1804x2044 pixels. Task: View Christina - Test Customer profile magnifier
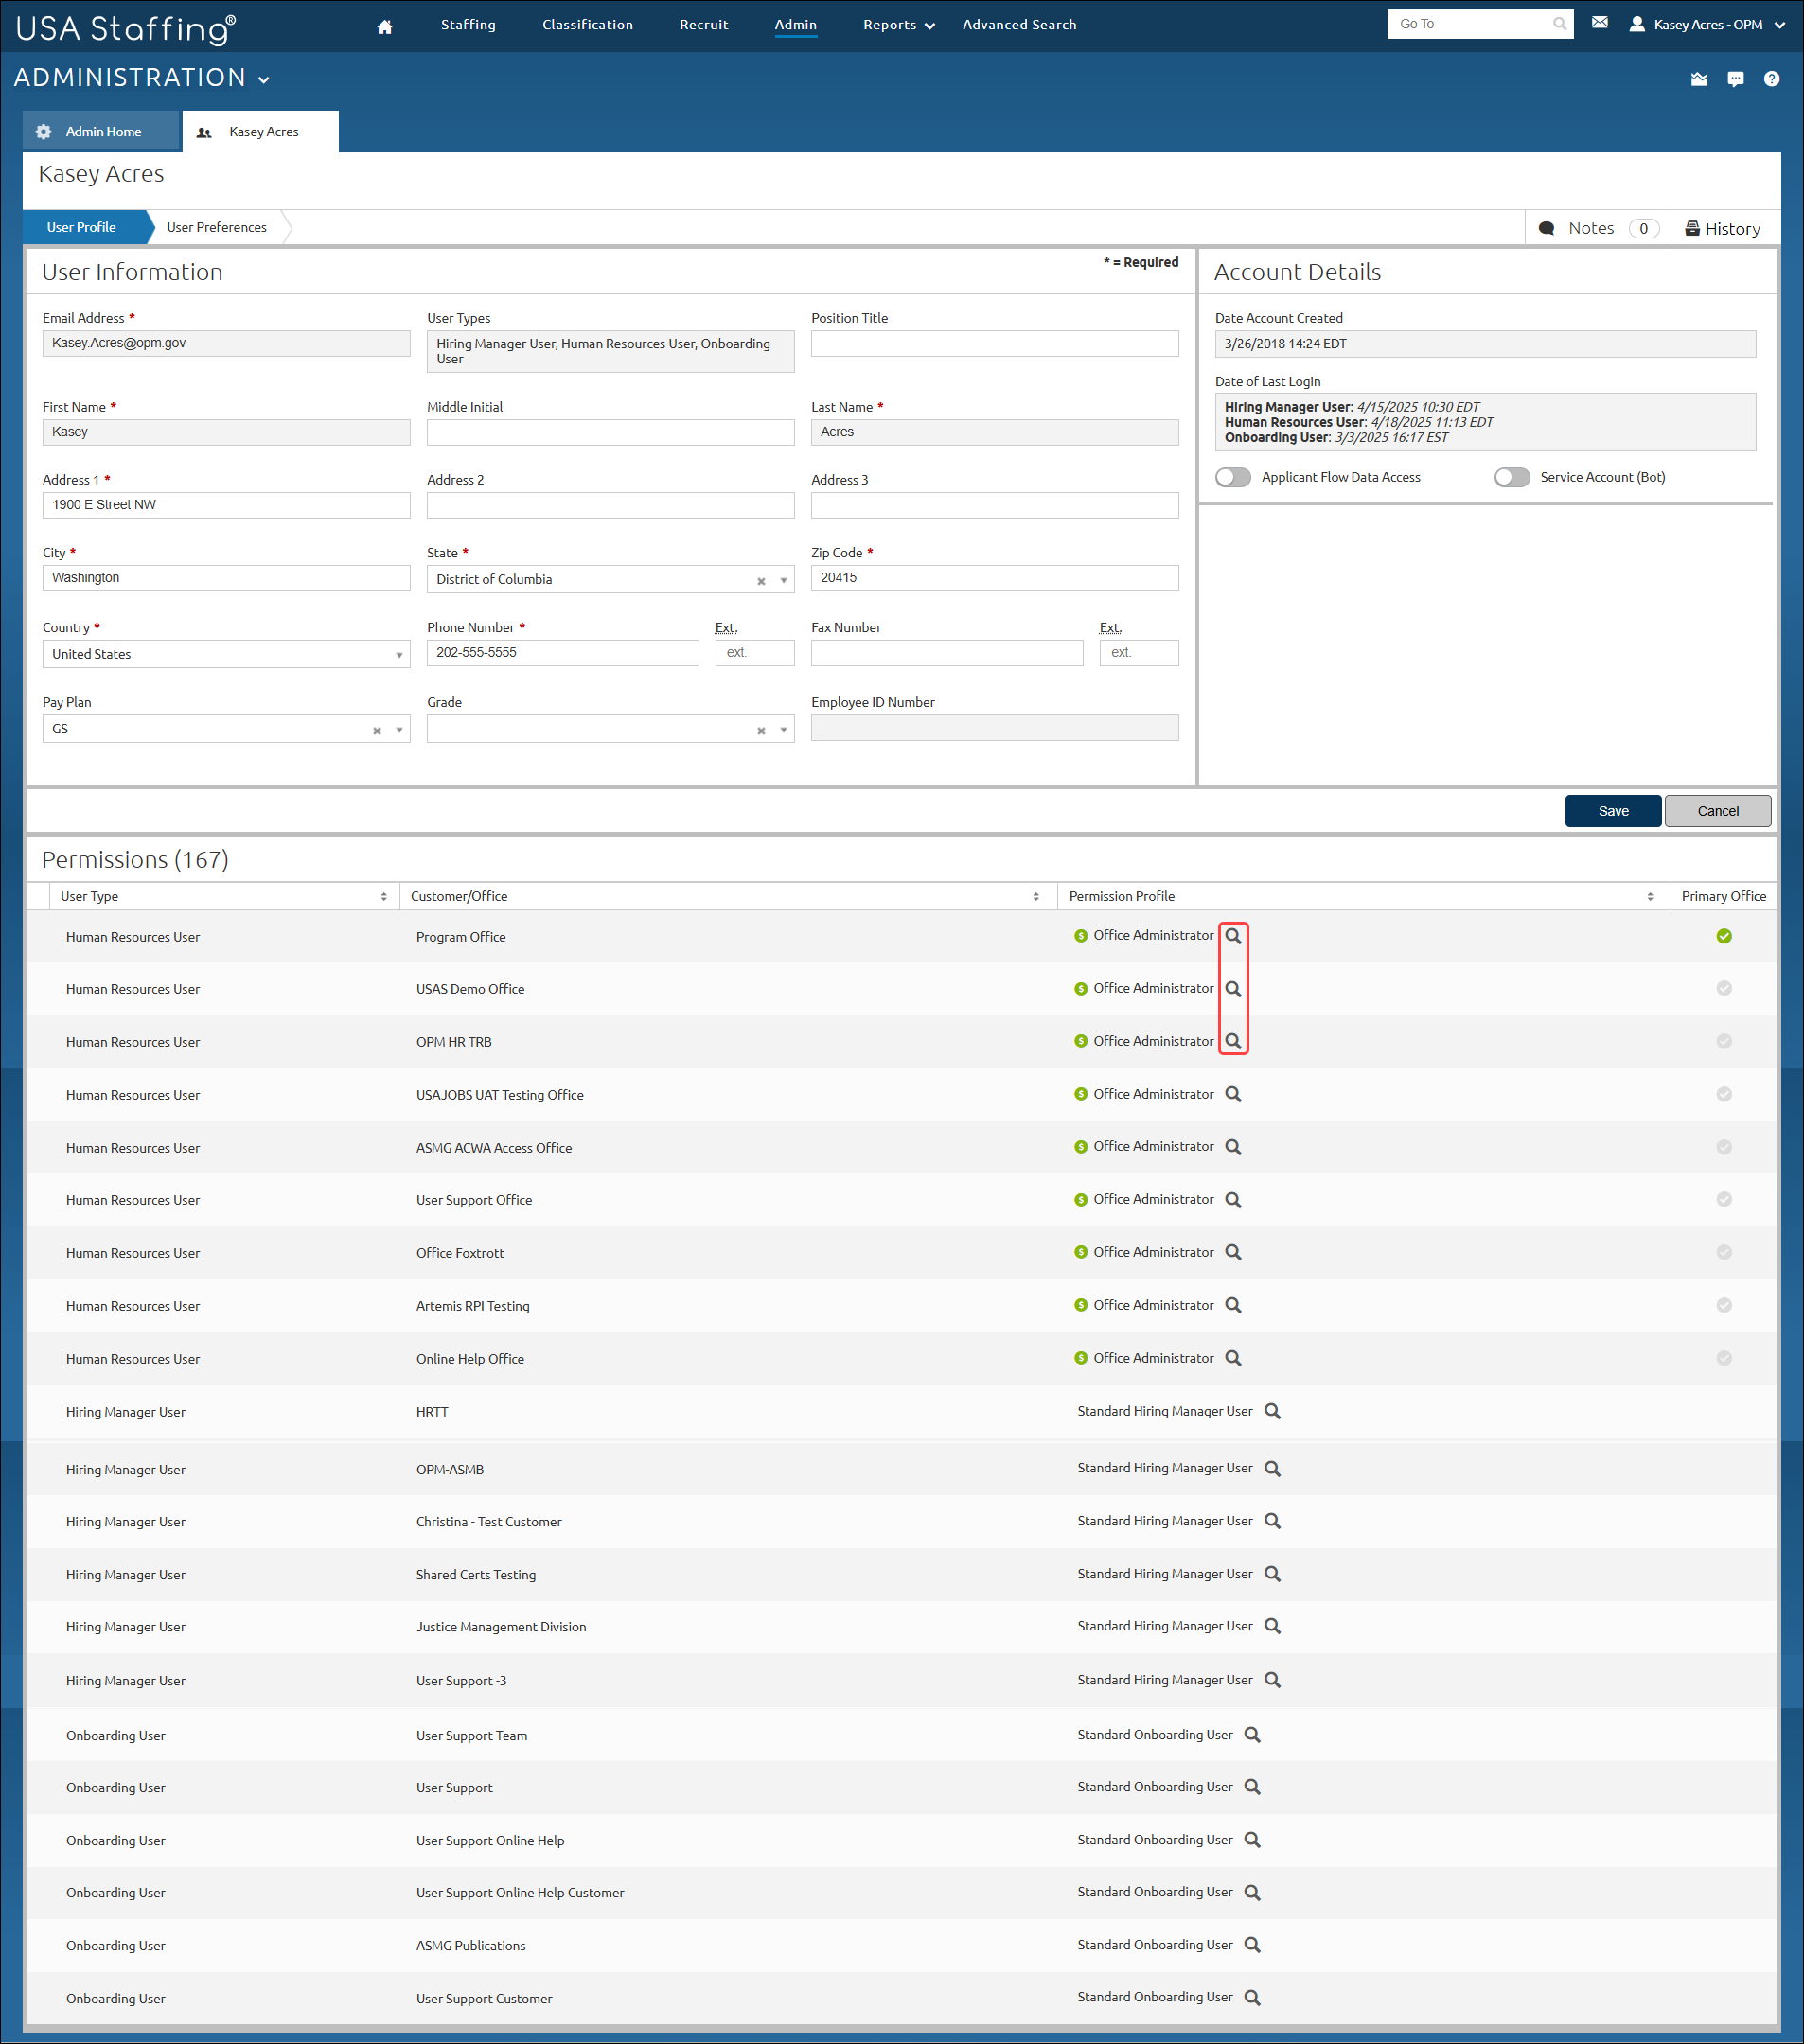coord(1272,1521)
